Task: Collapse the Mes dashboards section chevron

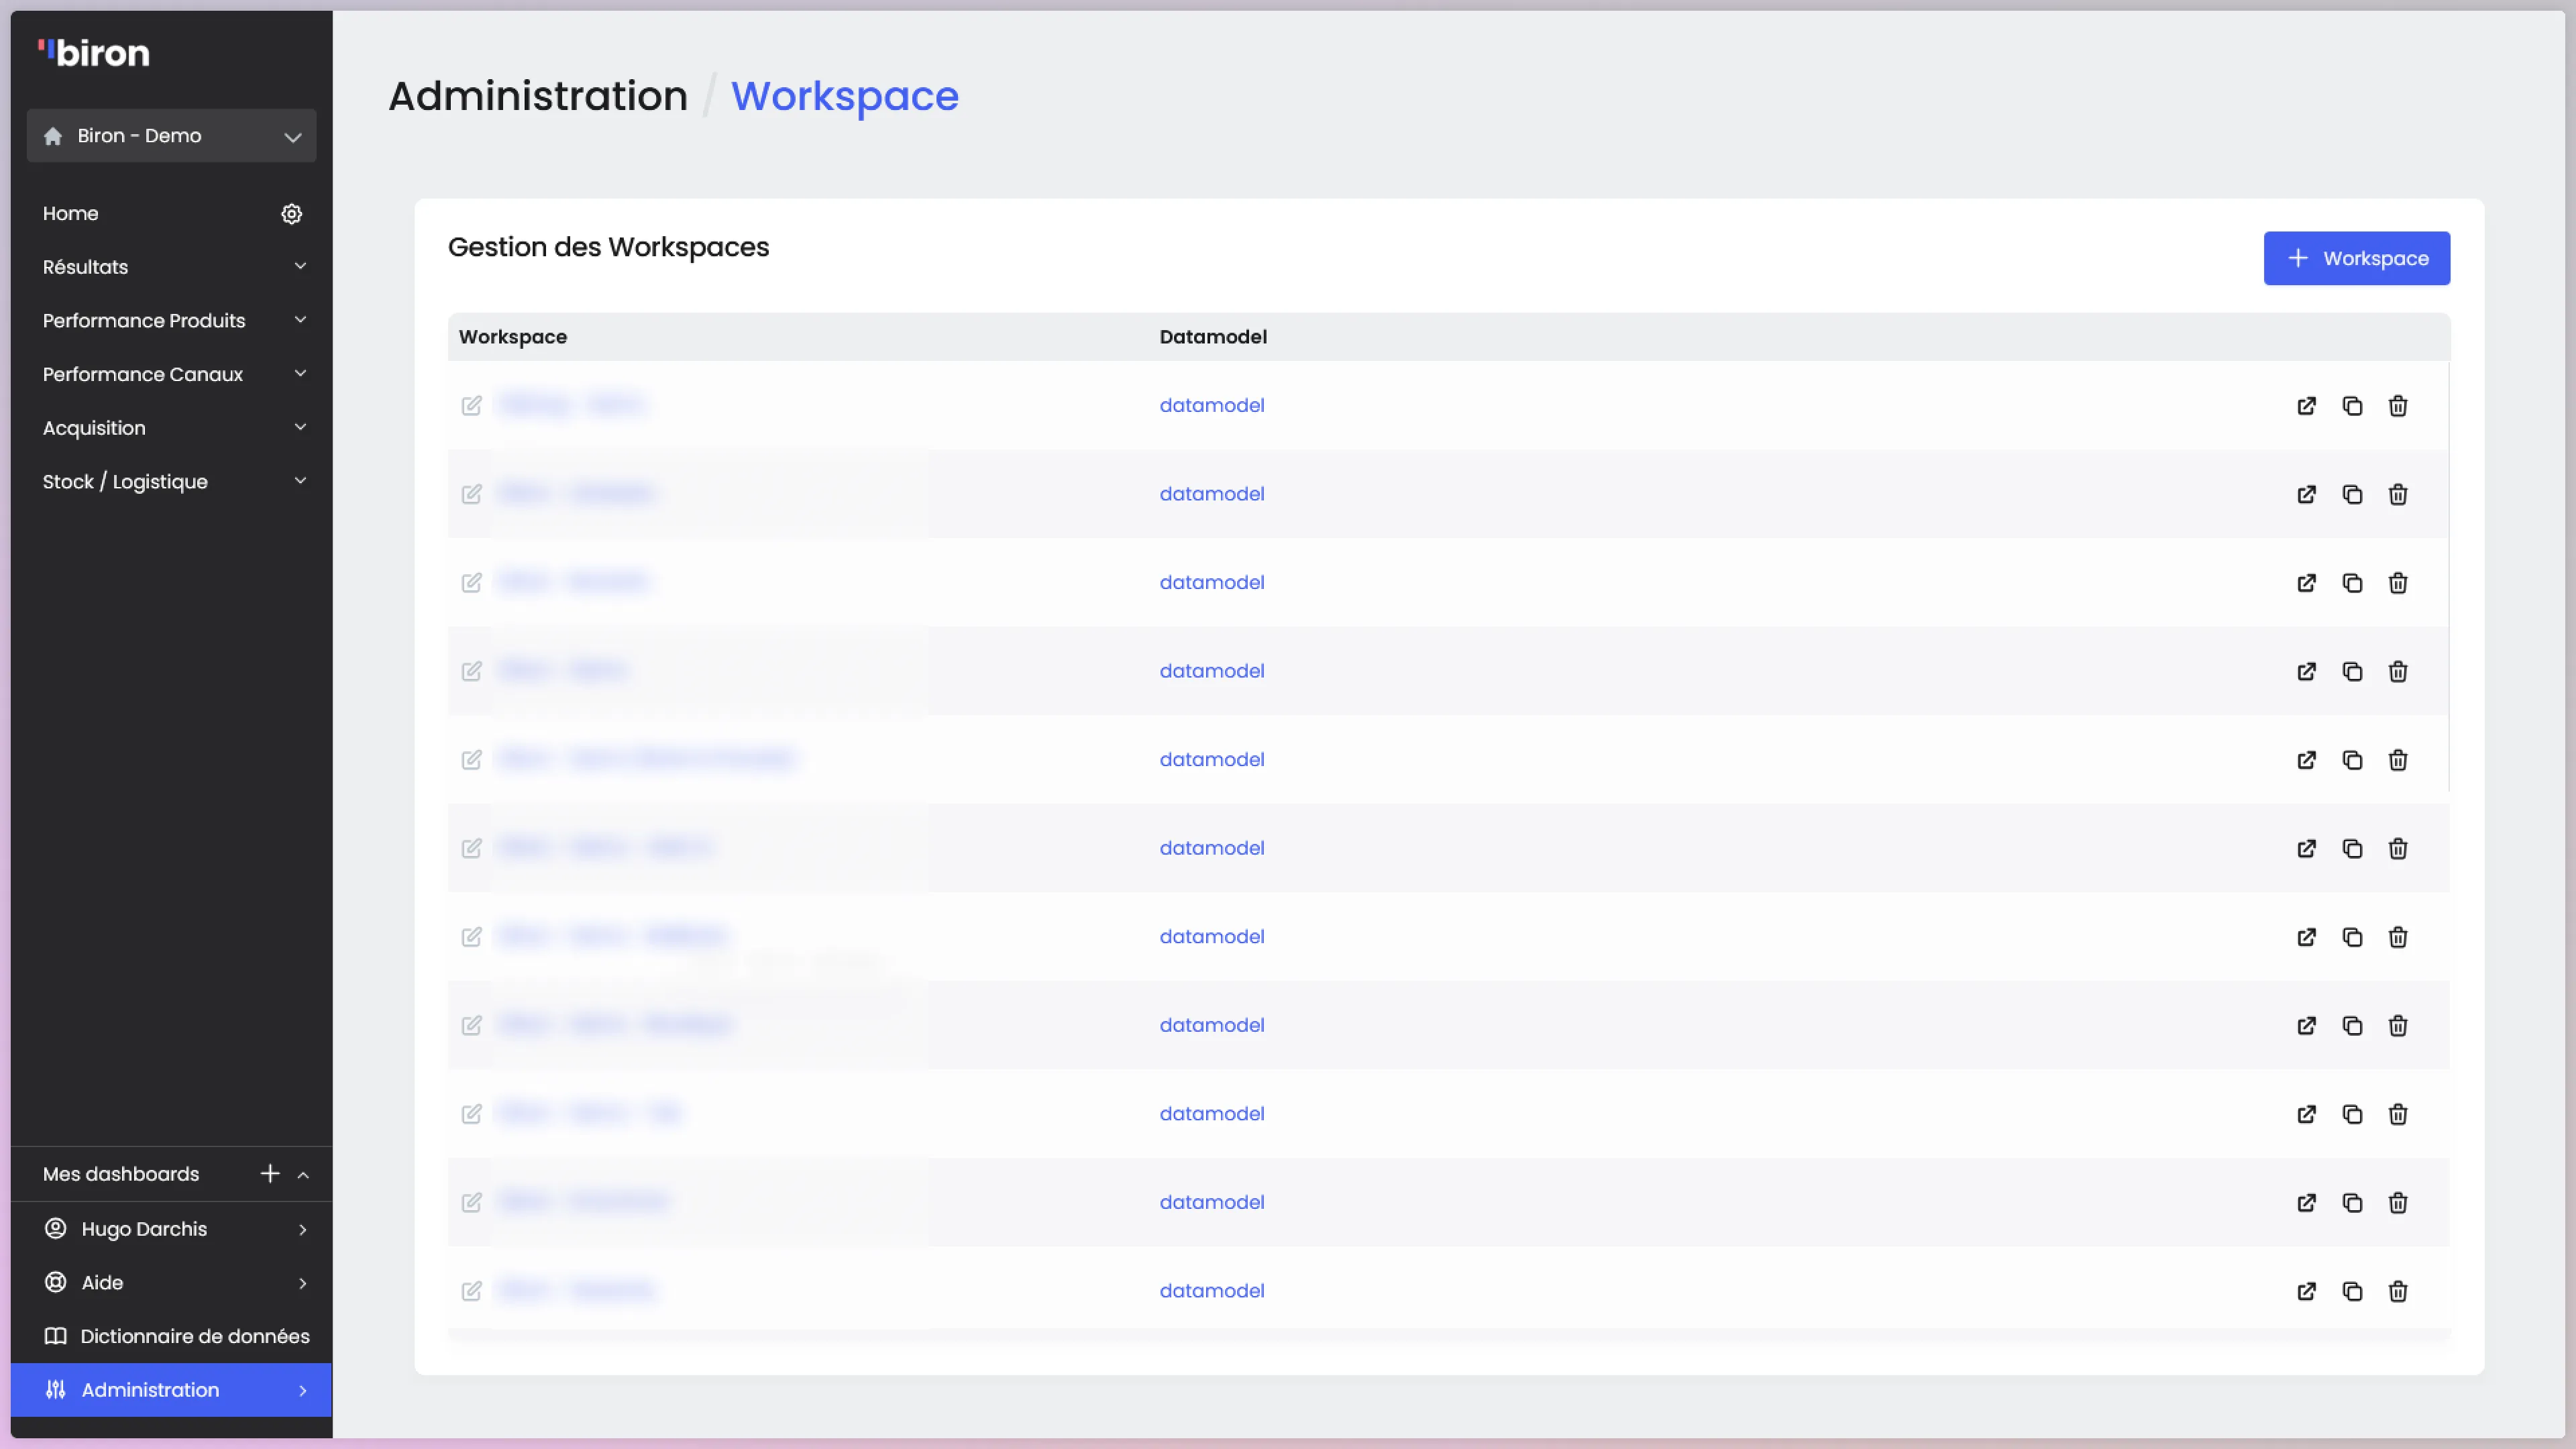Action: [303, 1174]
